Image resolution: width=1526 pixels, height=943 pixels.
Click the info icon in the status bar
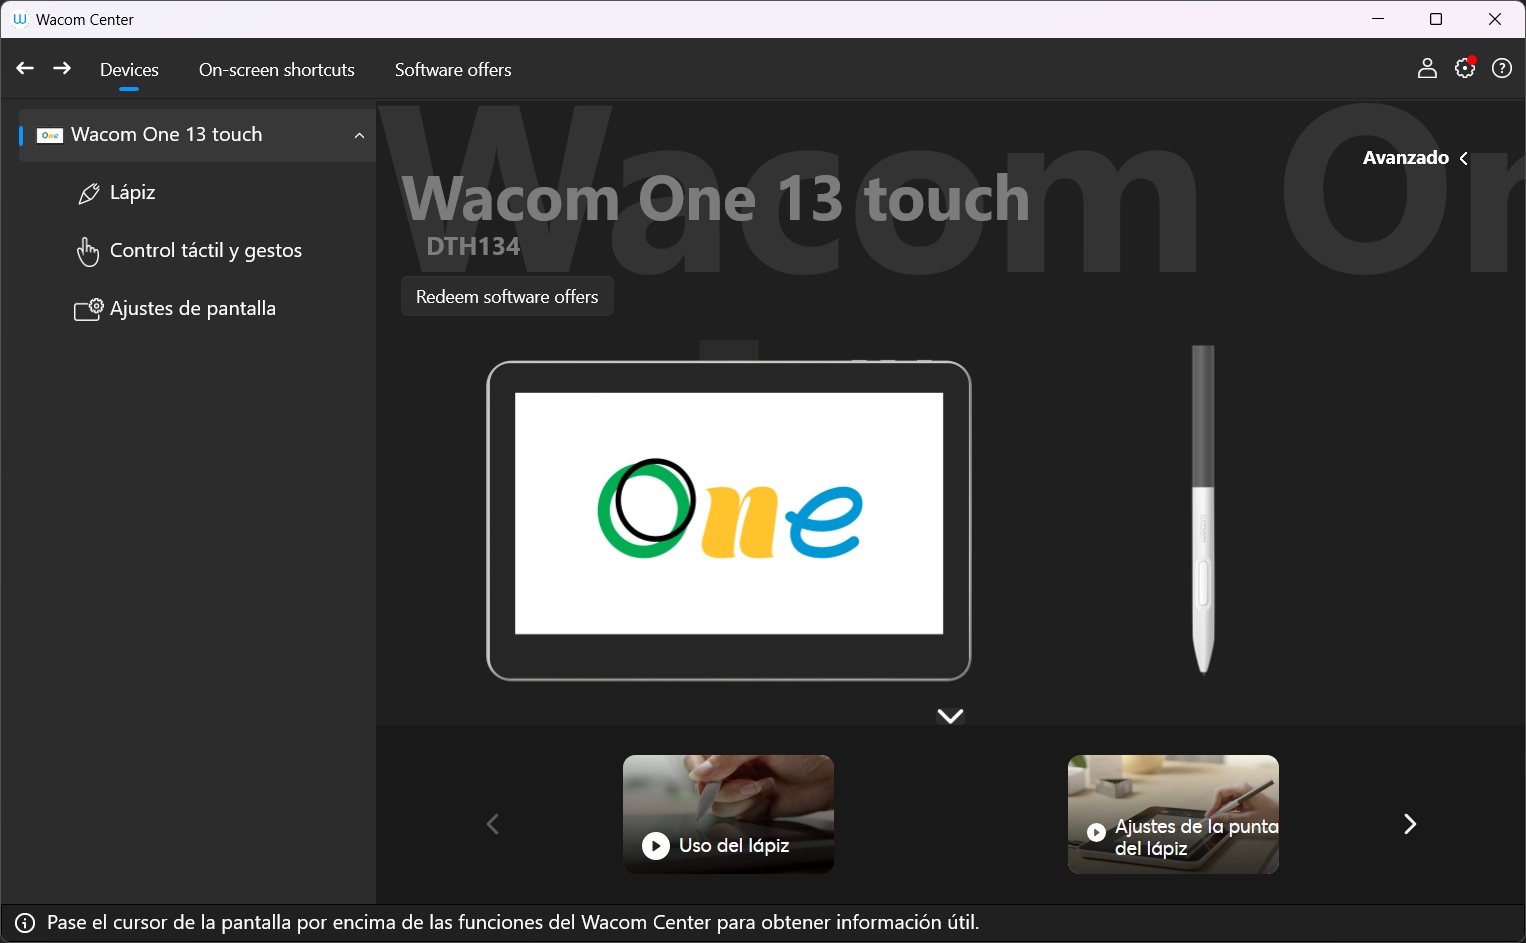[x=25, y=923]
